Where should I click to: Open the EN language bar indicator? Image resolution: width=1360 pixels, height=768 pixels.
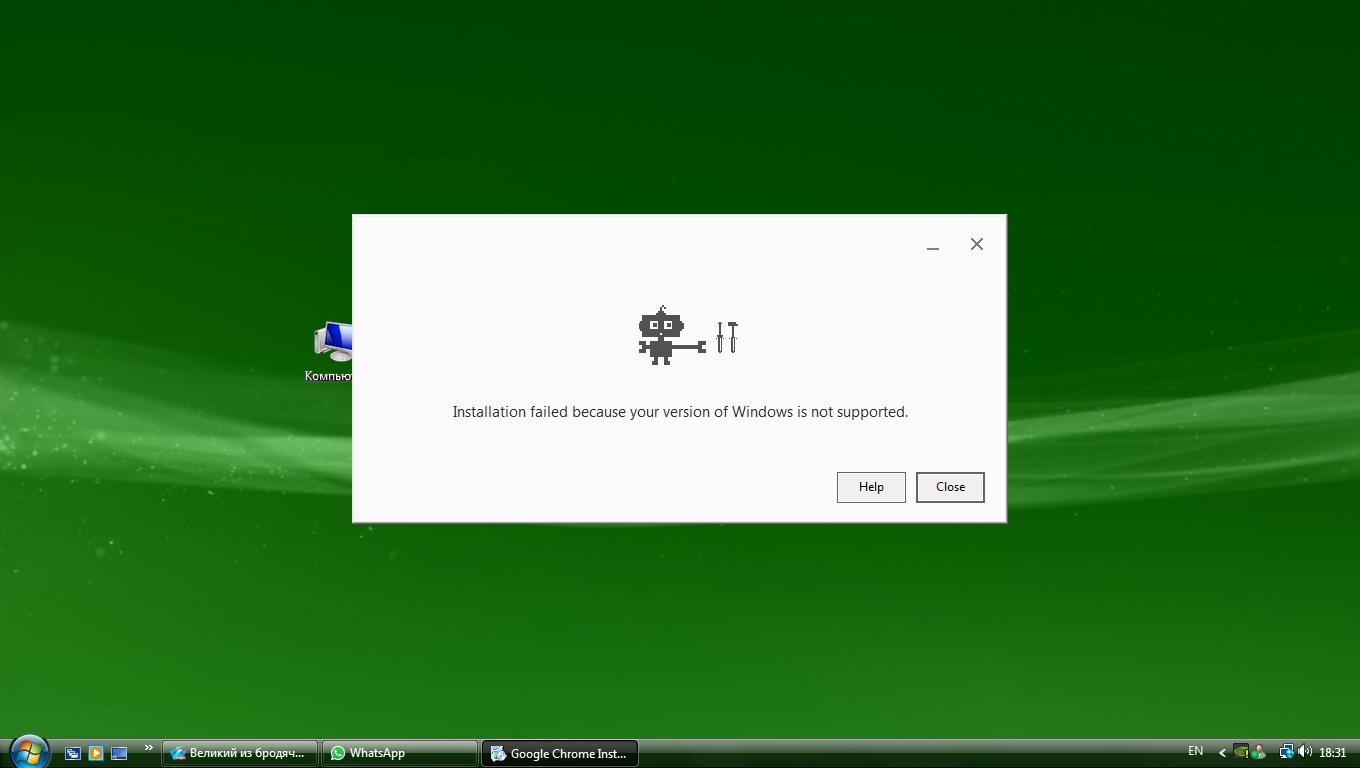pyautogui.click(x=1195, y=751)
